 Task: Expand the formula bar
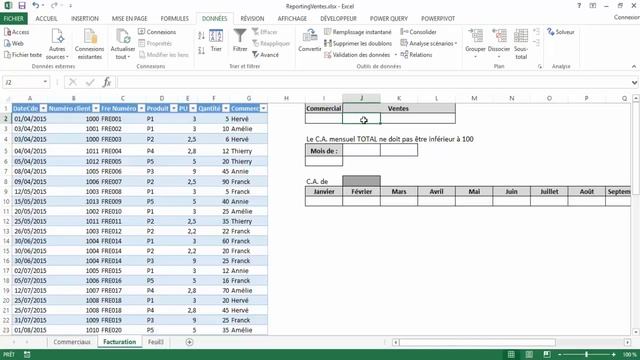[634, 82]
